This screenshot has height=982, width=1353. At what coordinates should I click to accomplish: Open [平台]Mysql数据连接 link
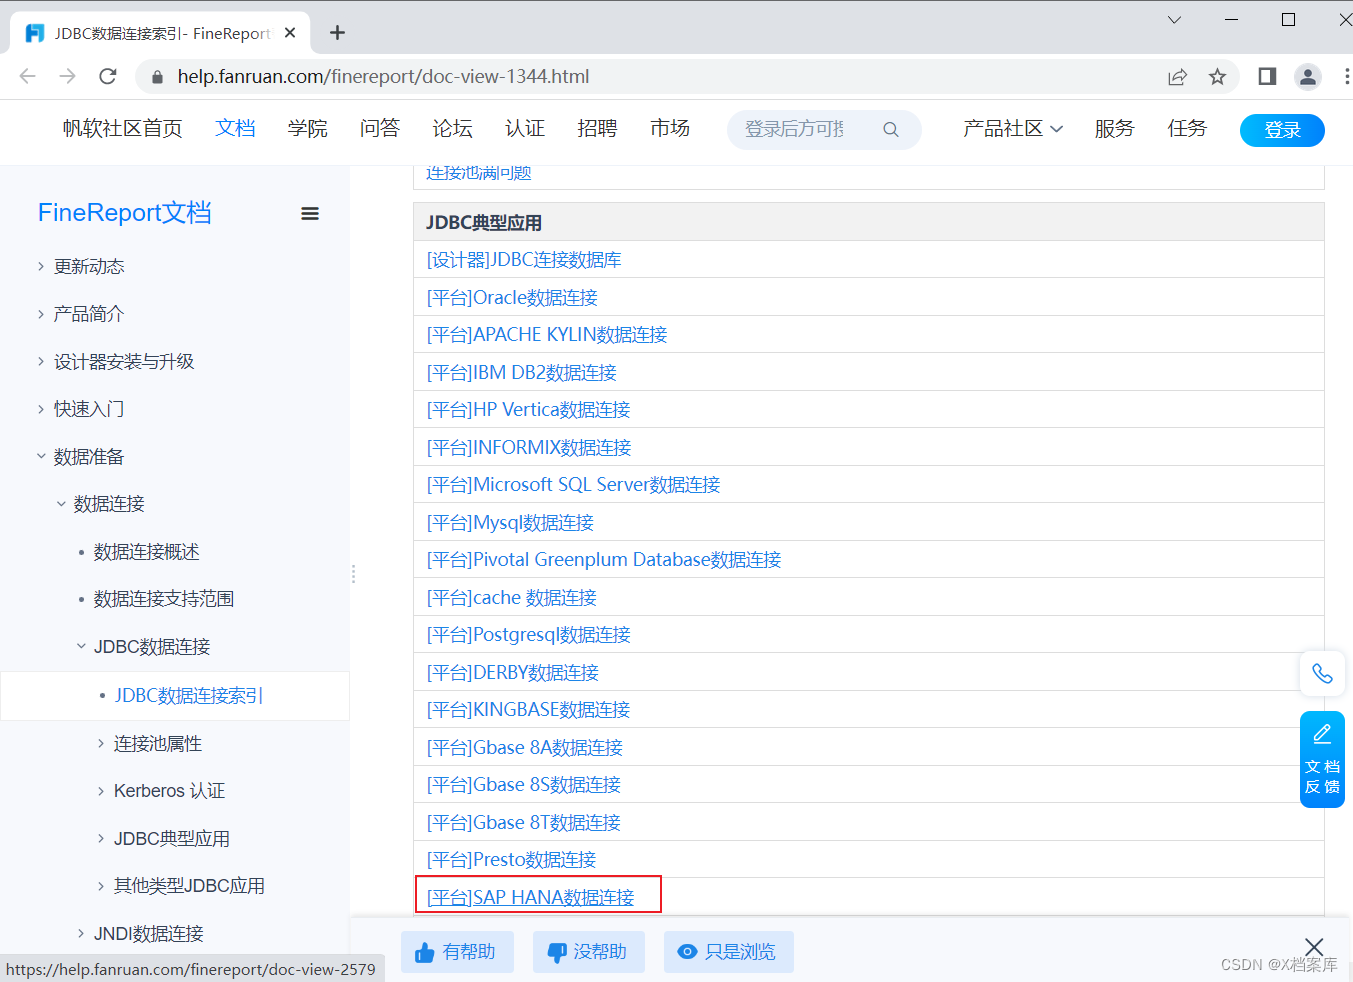(x=510, y=523)
